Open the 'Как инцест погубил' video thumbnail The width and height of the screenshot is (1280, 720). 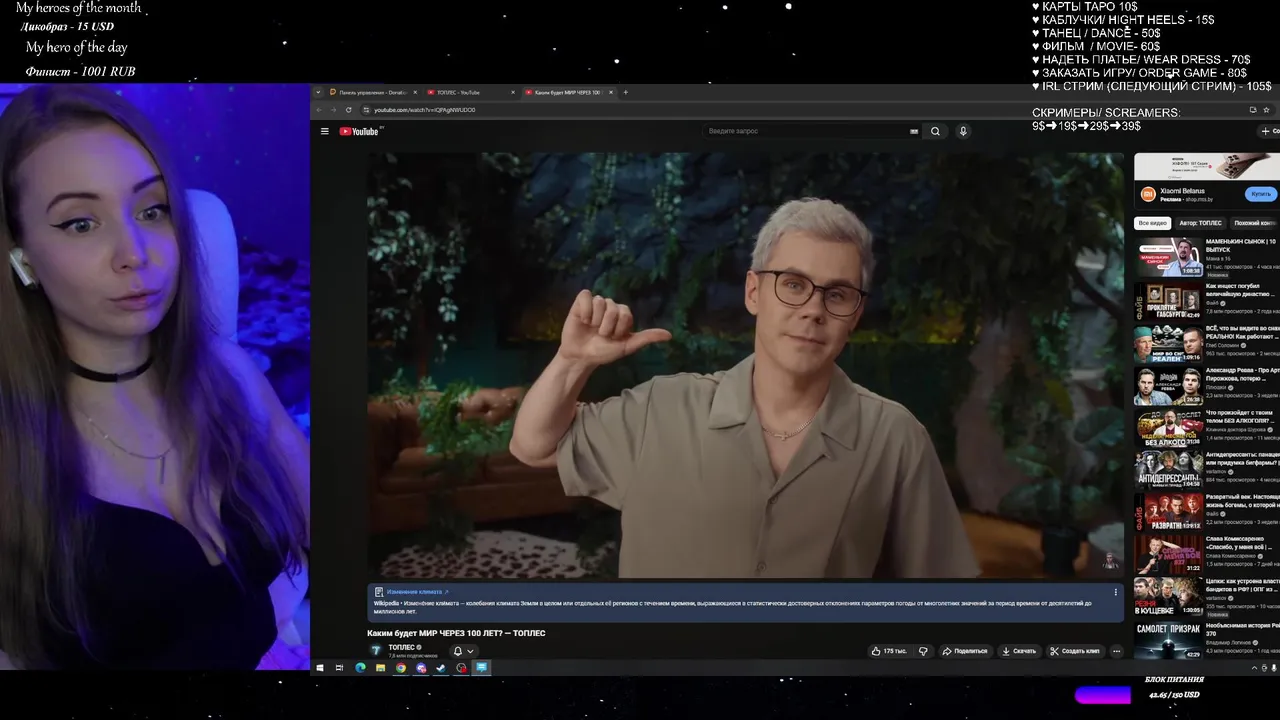pos(1168,301)
